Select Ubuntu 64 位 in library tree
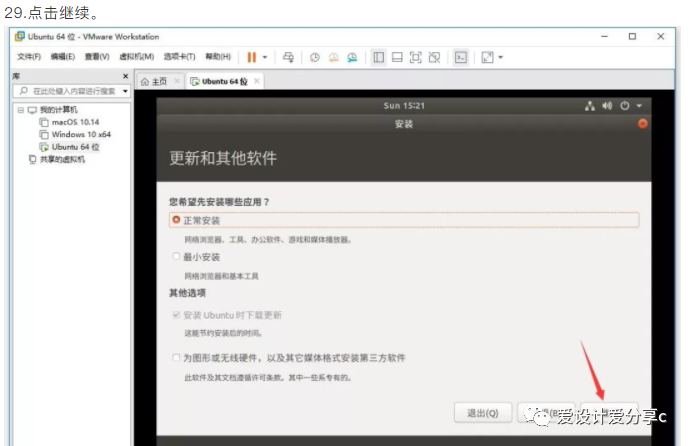Image resolution: width=689 pixels, height=446 pixels. tap(75, 147)
